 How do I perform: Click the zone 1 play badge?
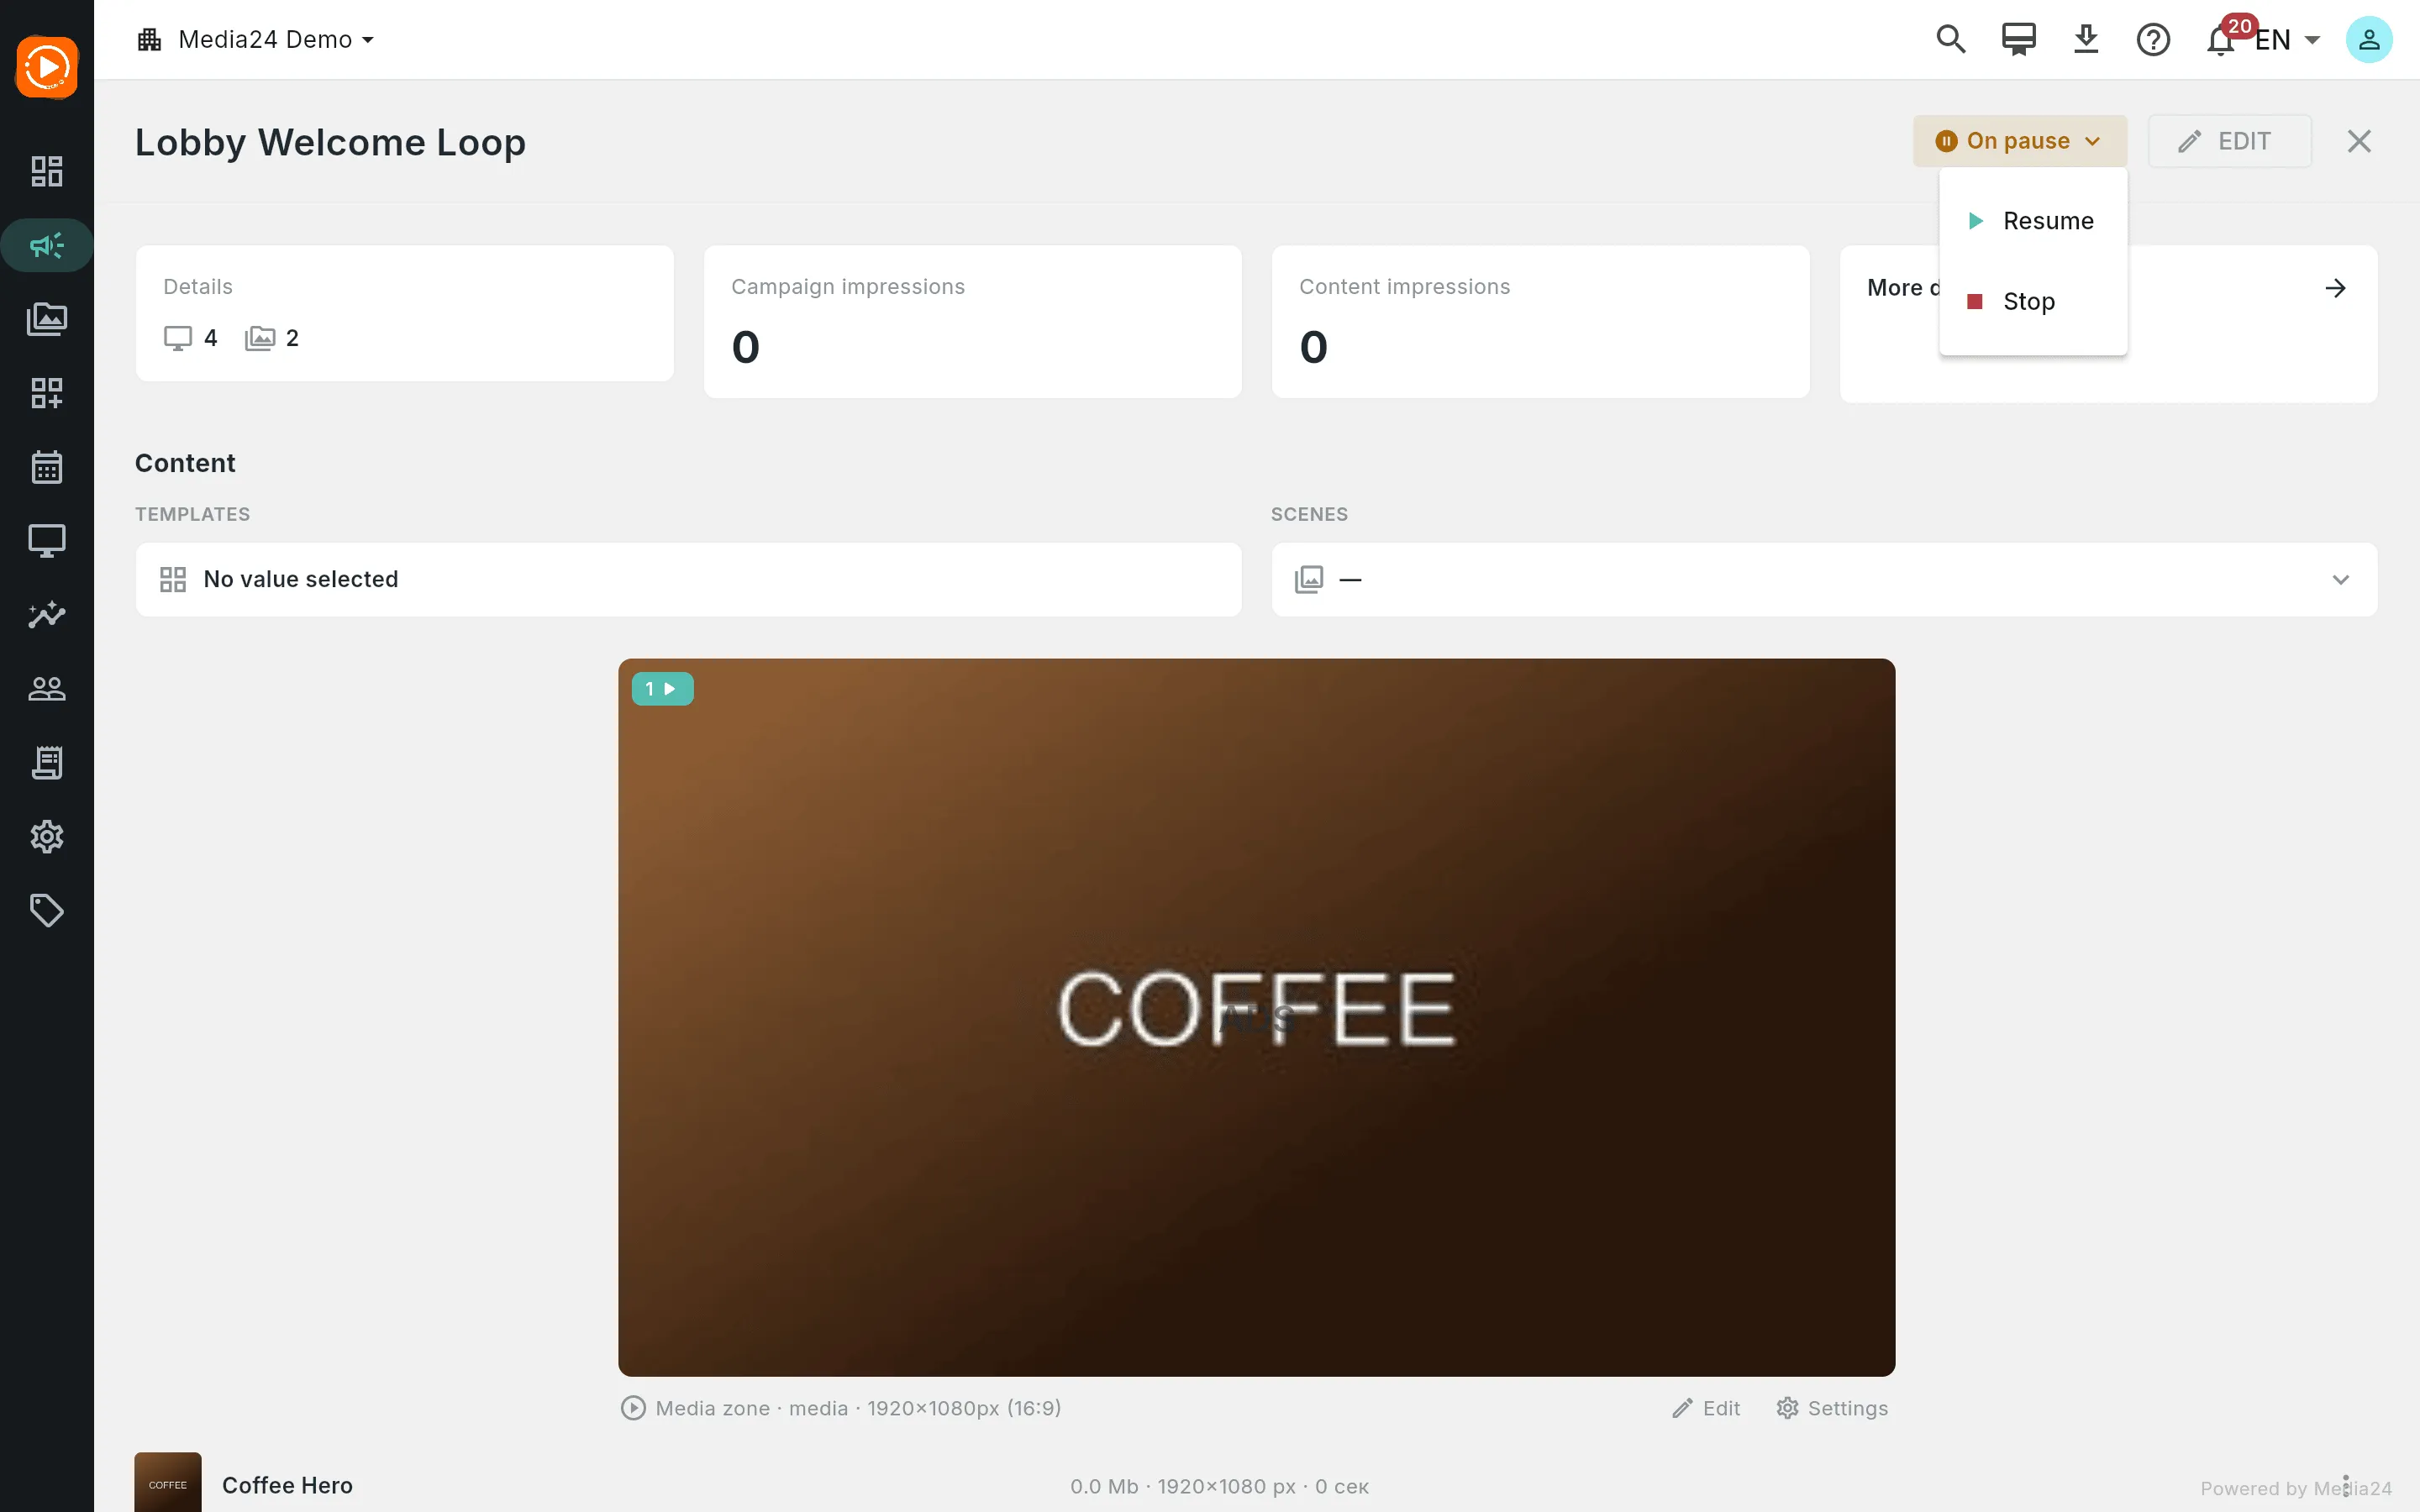click(x=662, y=688)
